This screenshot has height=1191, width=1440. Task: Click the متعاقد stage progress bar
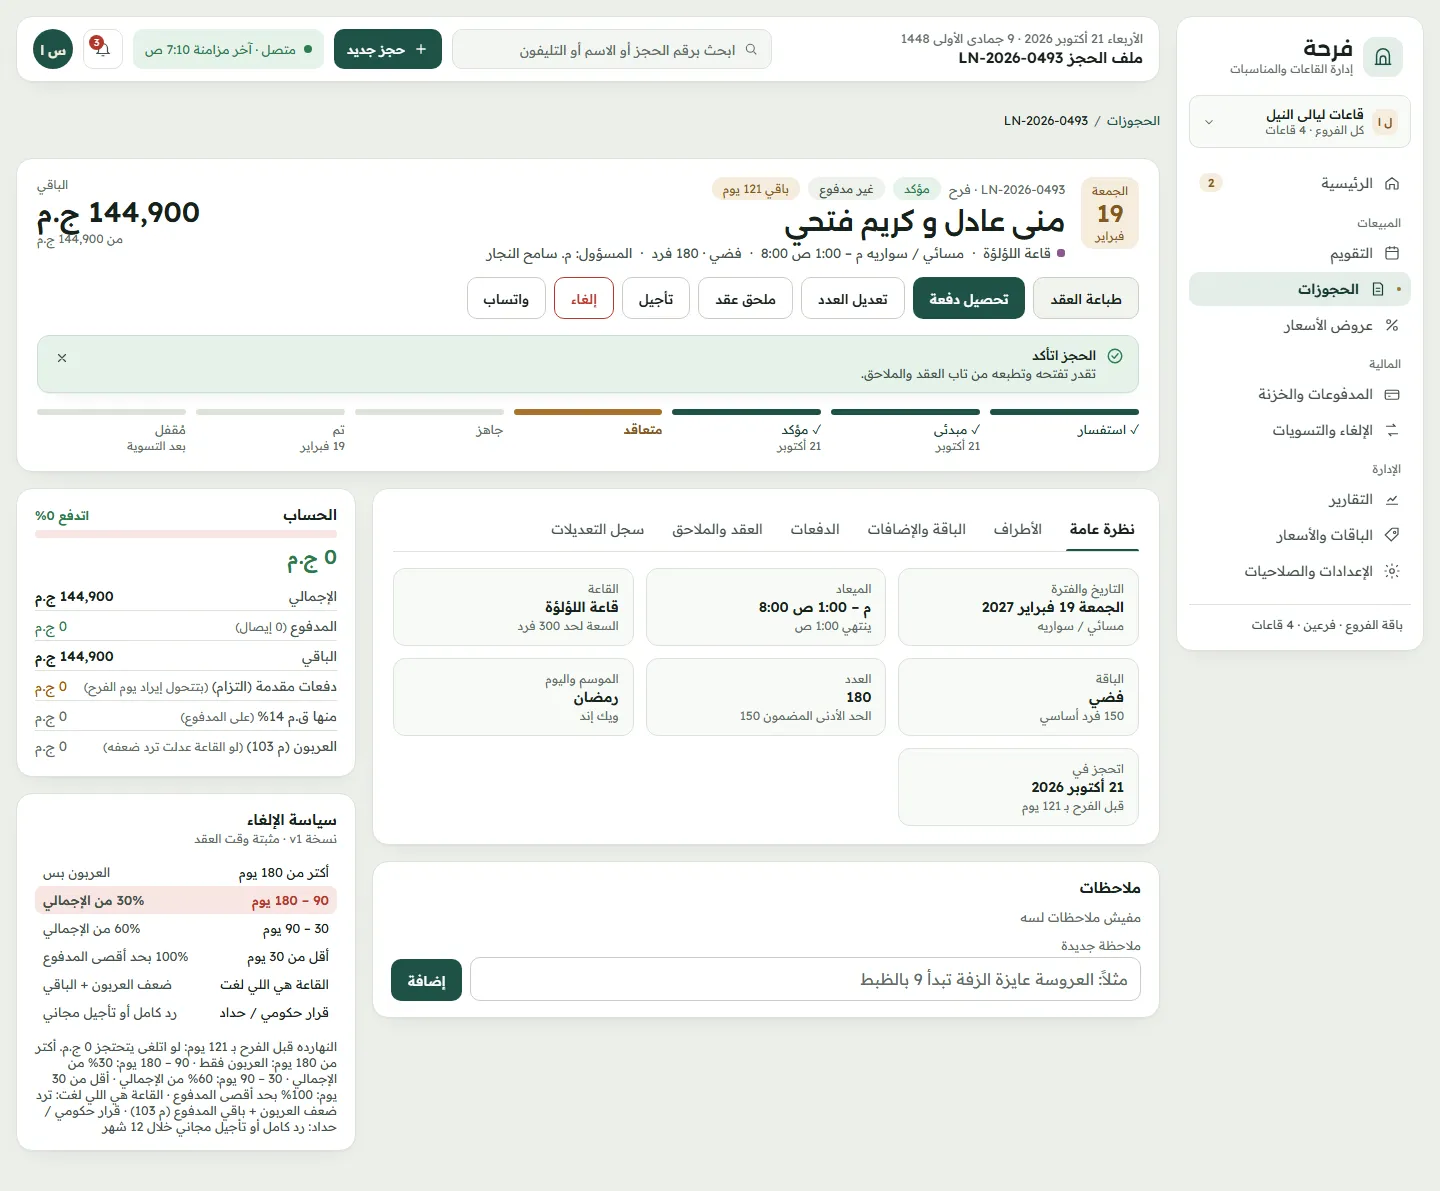pos(588,412)
